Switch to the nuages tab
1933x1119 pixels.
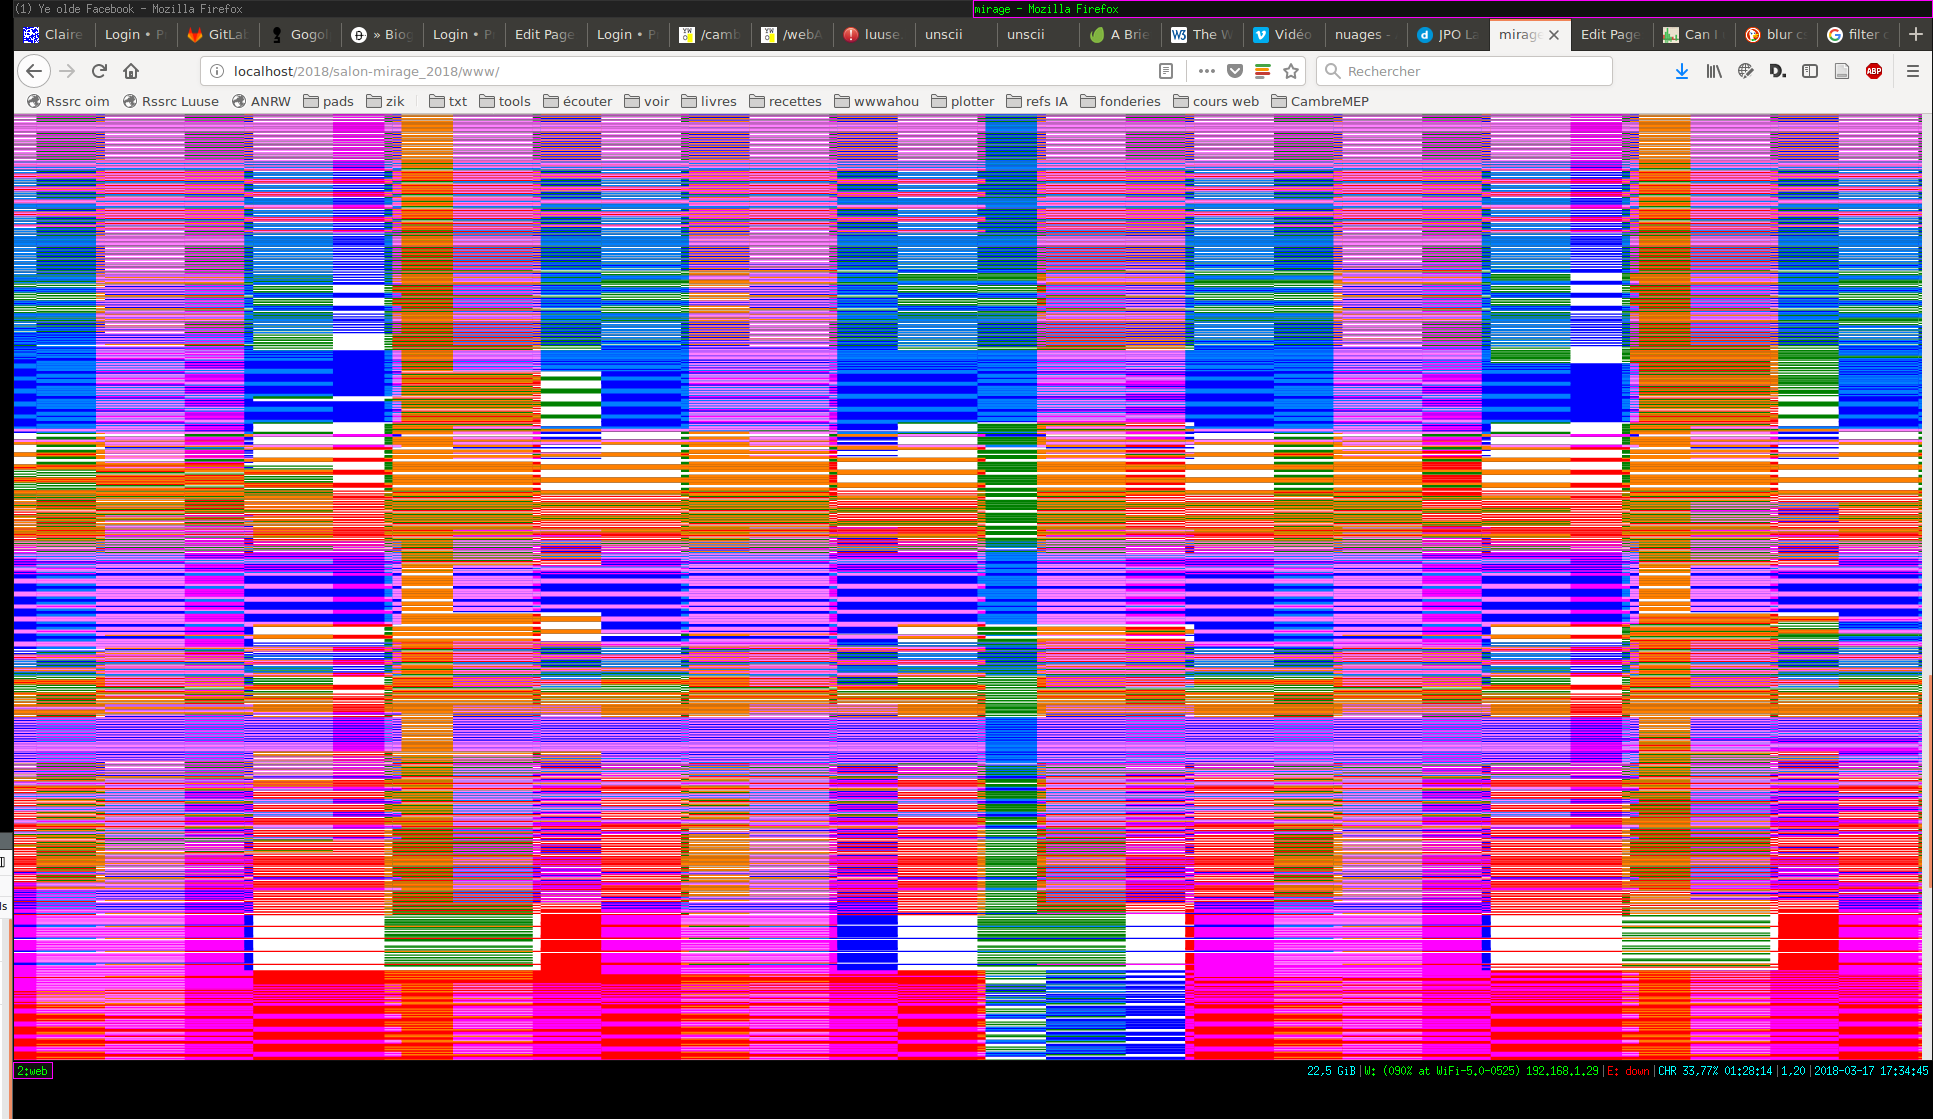(x=1360, y=34)
